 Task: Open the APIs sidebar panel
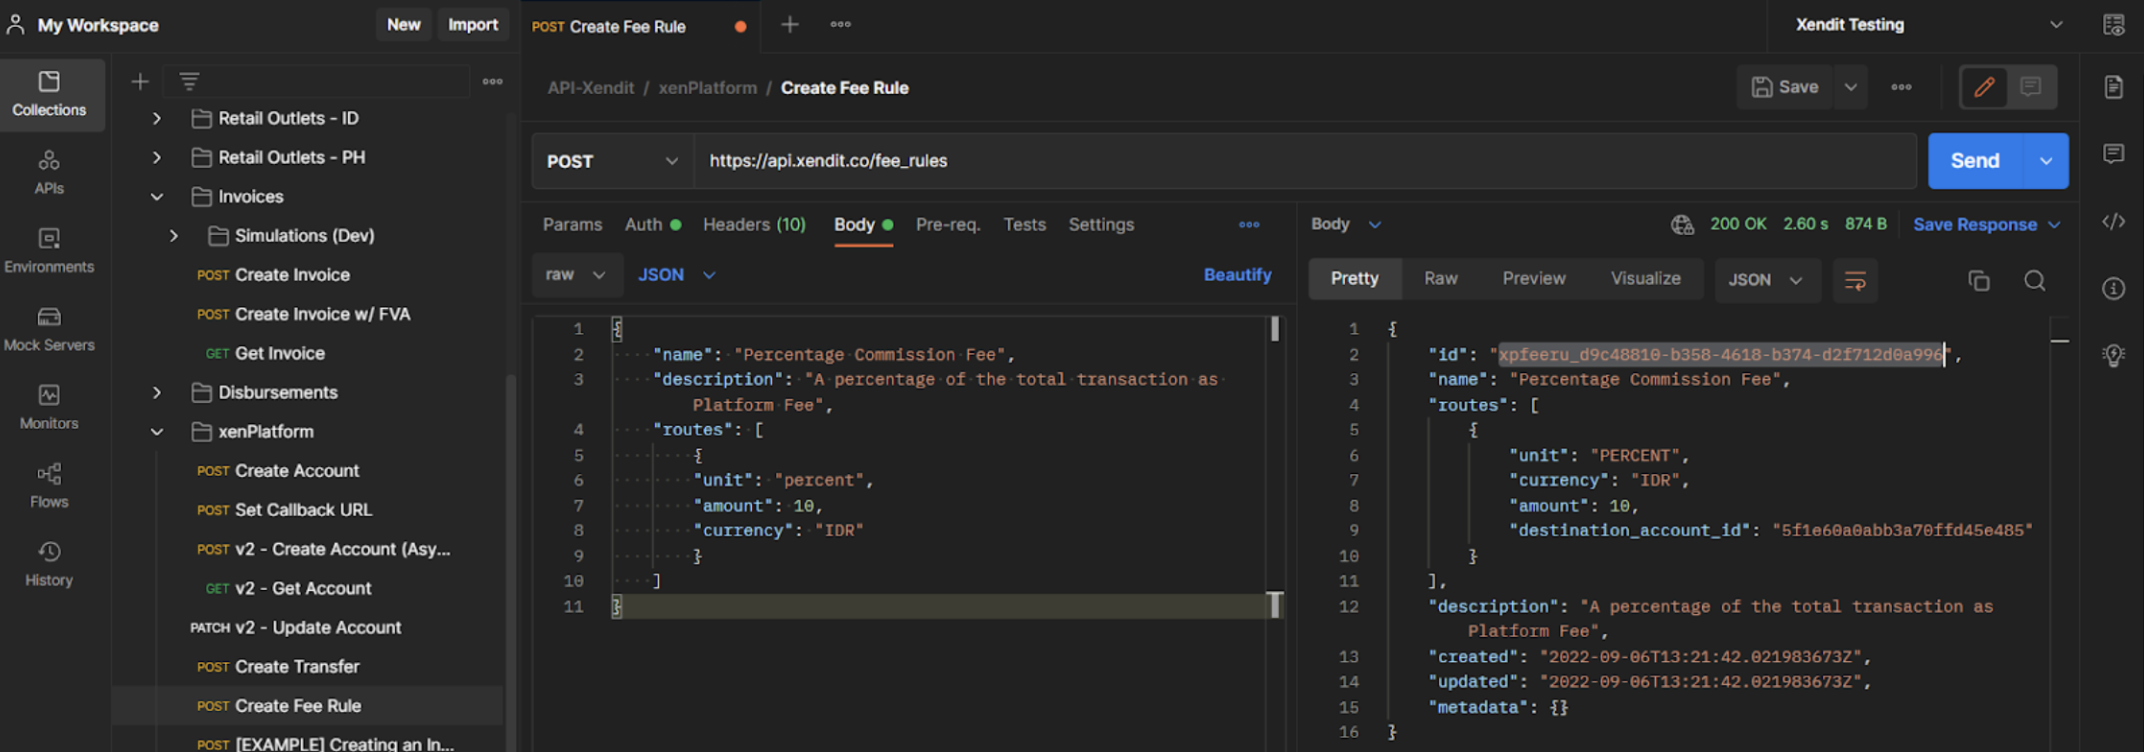pos(49,172)
